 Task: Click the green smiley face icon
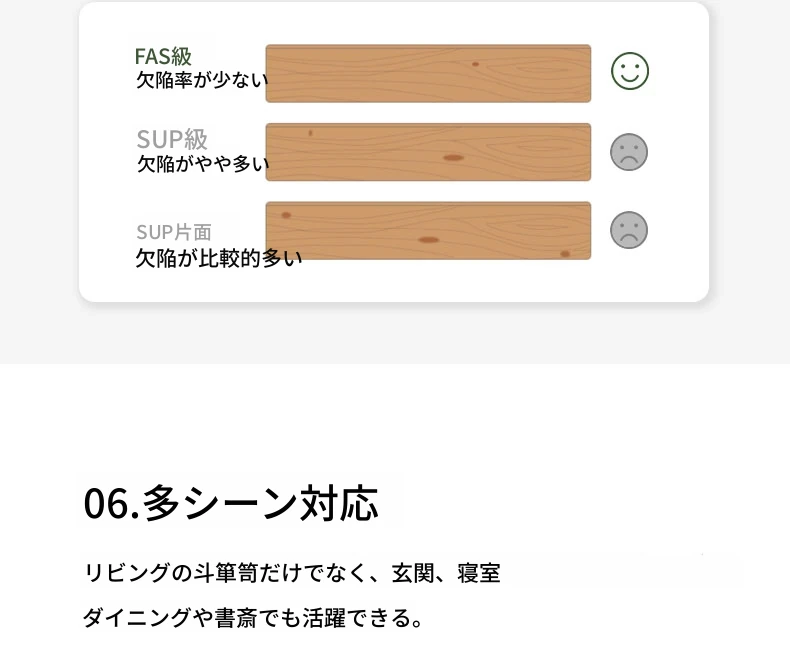pyautogui.click(x=630, y=71)
